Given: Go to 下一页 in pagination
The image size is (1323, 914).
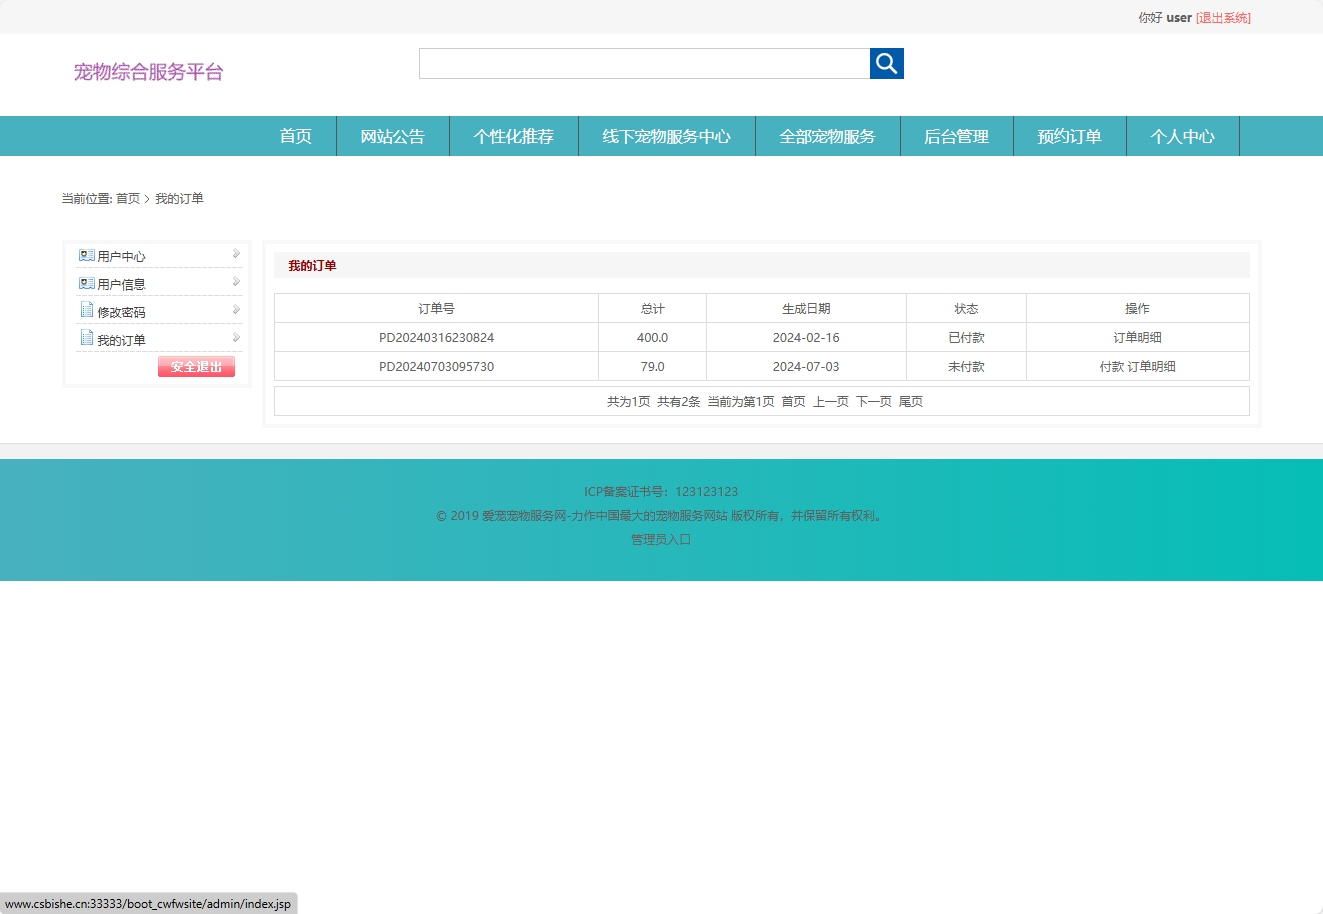Looking at the screenshot, I should [x=873, y=402].
